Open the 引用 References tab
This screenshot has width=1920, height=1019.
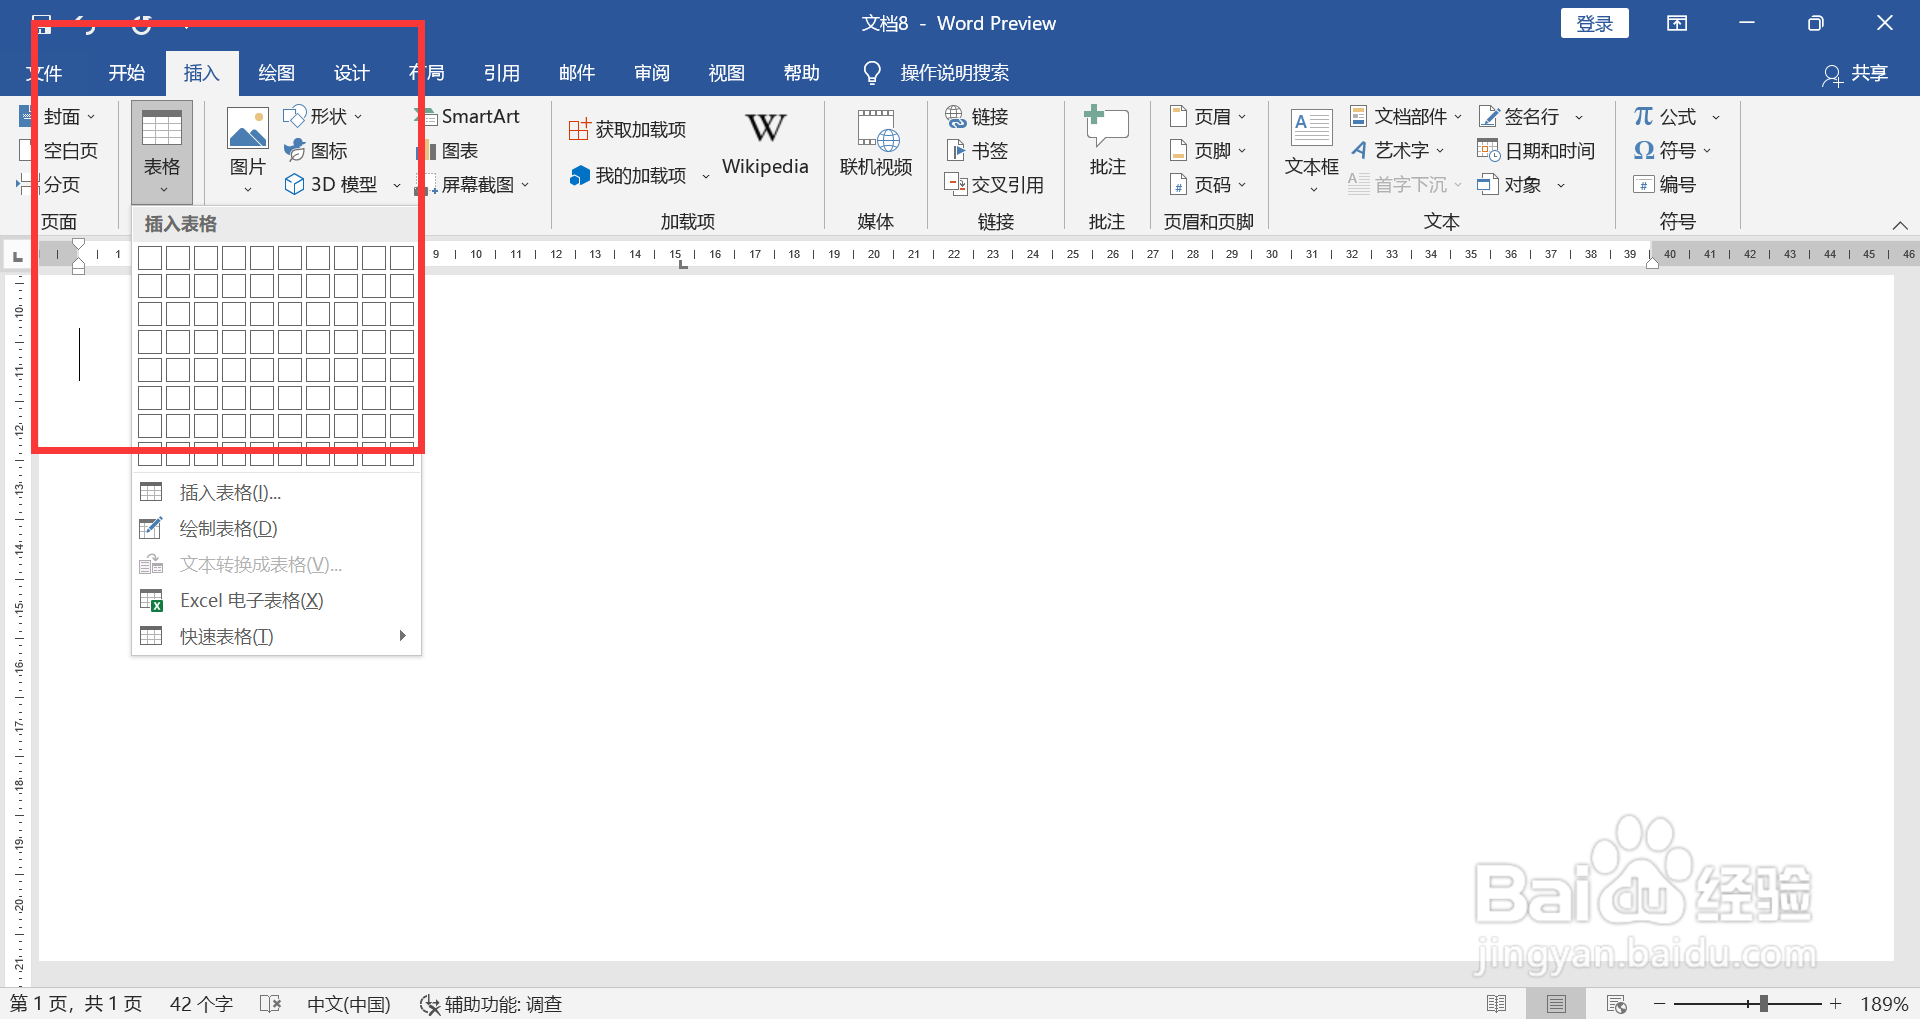coord(501,73)
